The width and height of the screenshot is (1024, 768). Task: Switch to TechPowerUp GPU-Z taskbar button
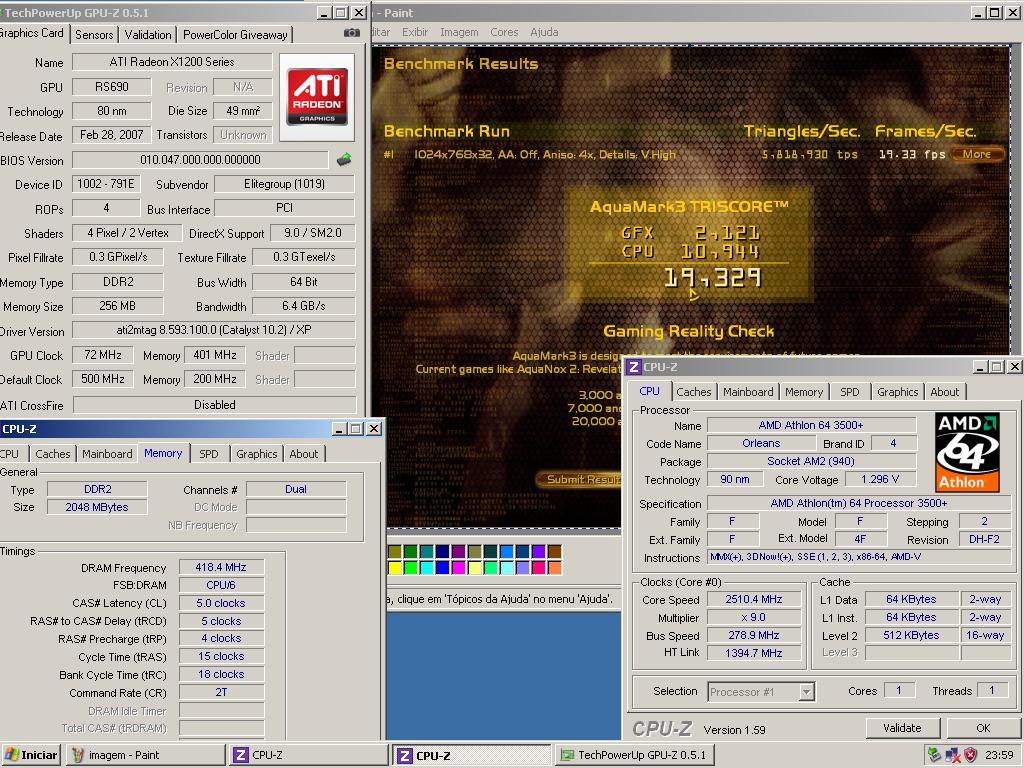(634, 755)
